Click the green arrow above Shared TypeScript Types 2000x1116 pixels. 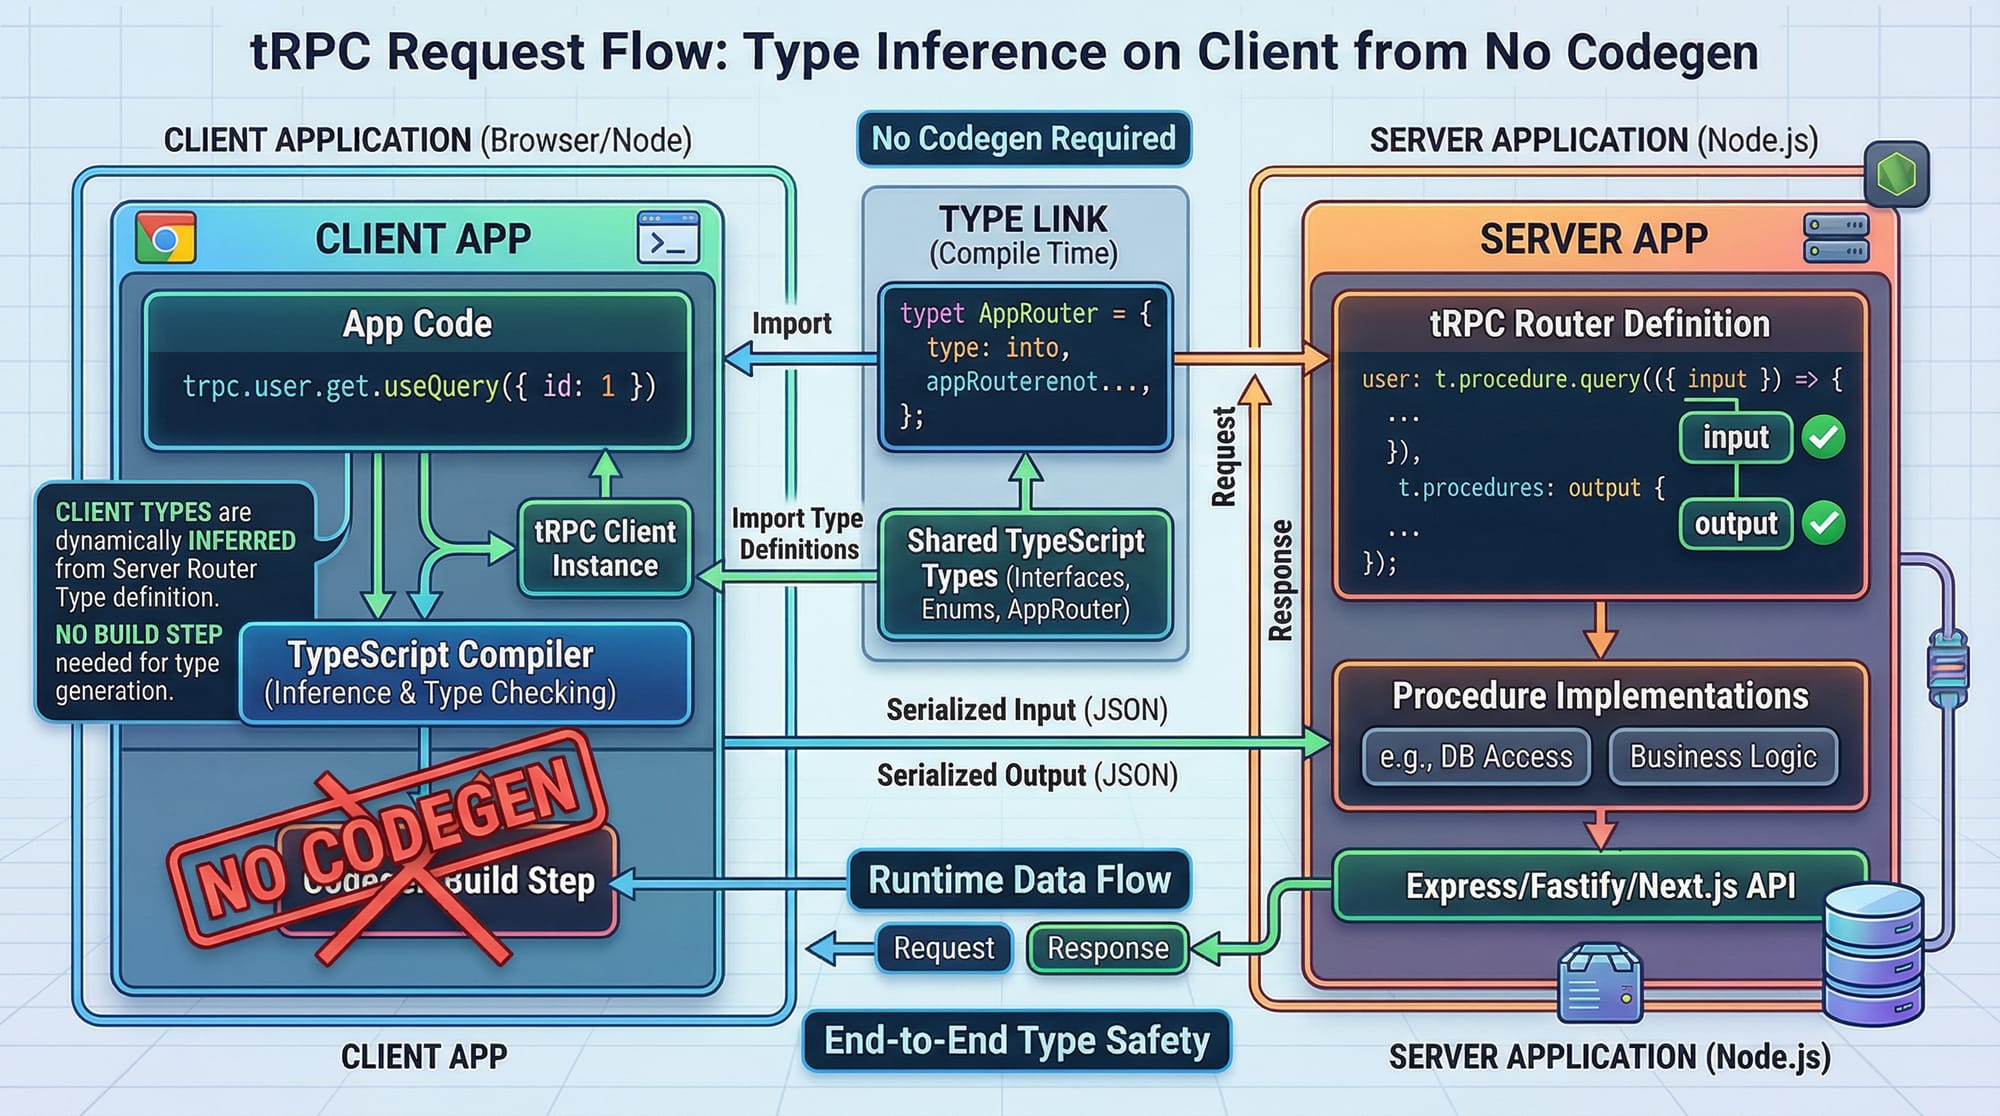[1025, 481]
